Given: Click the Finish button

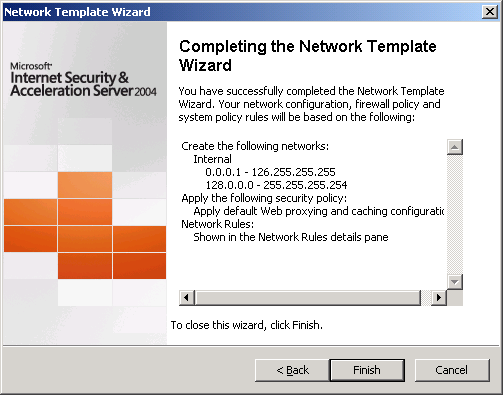Looking at the screenshot, I should click(367, 370).
